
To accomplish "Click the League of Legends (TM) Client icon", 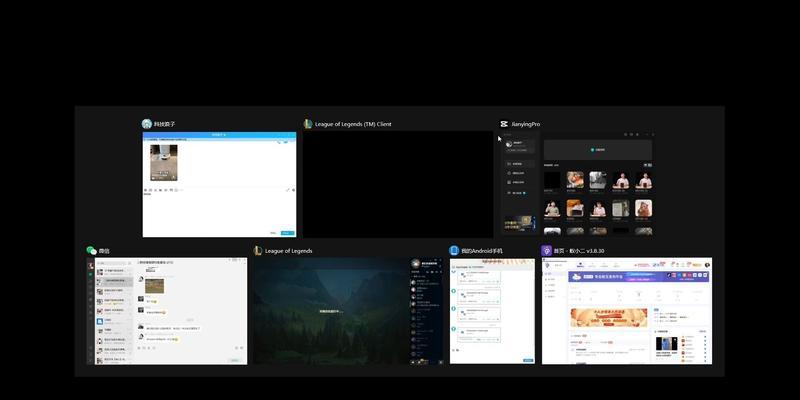I will 308,124.
